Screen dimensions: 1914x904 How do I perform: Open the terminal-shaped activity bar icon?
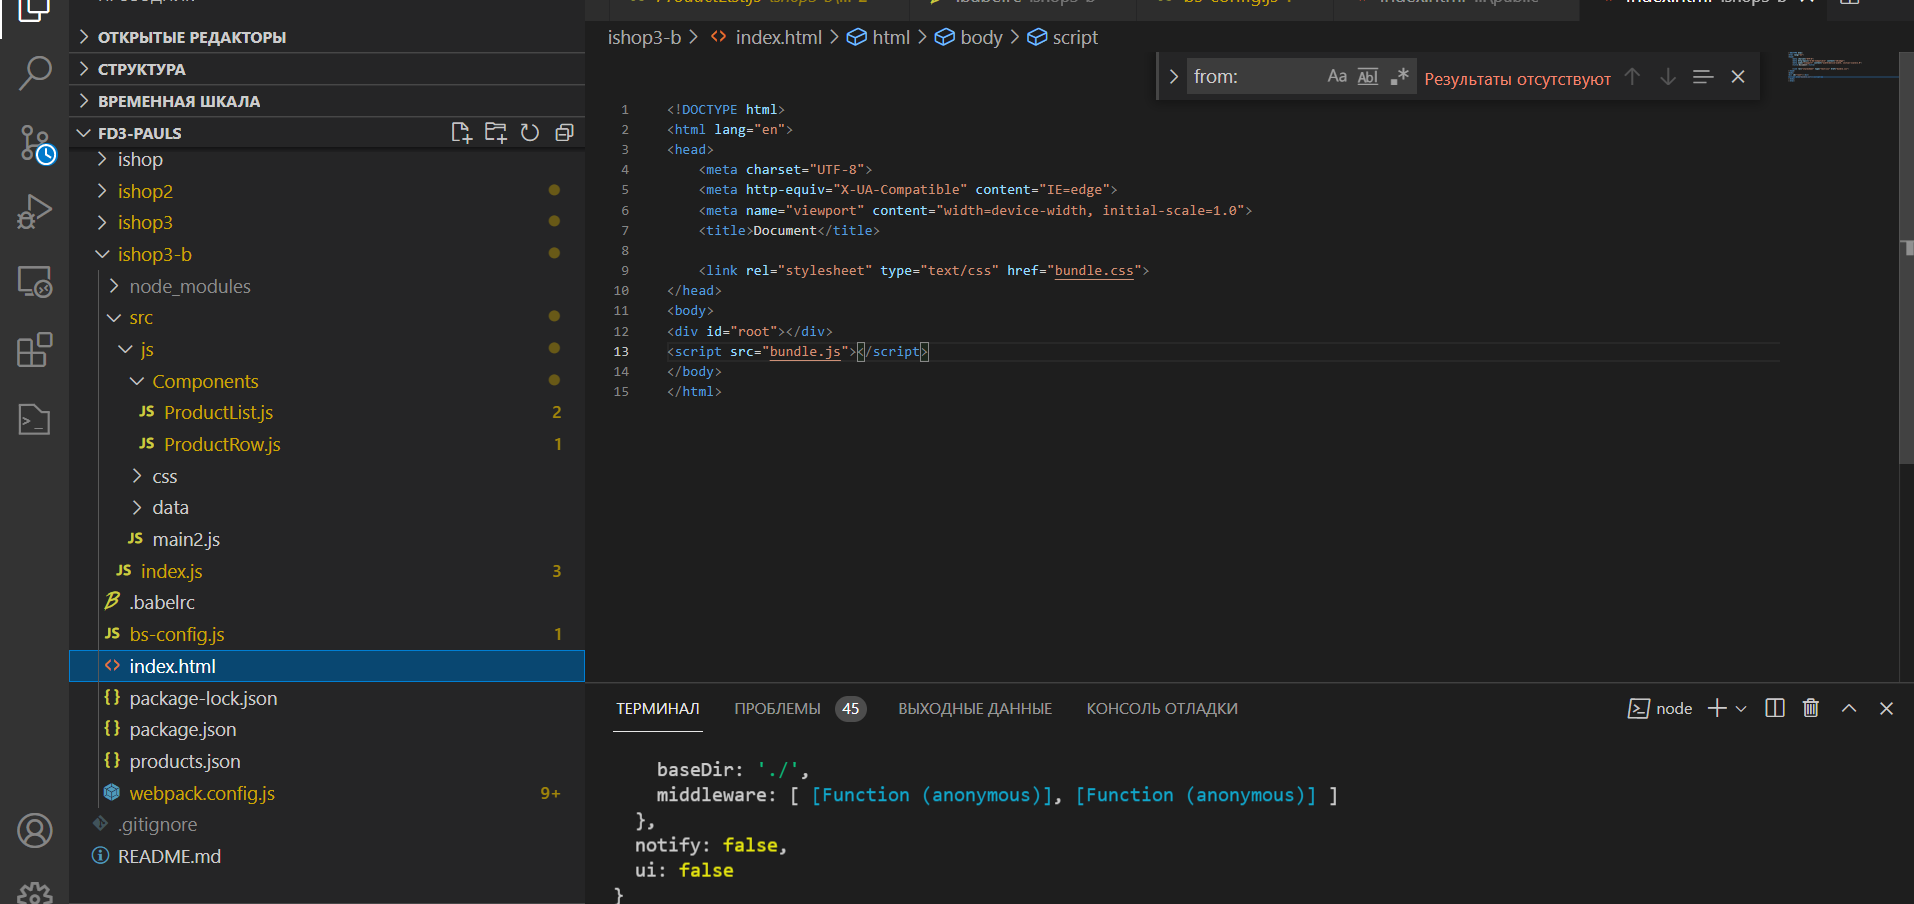pyautogui.click(x=35, y=419)
